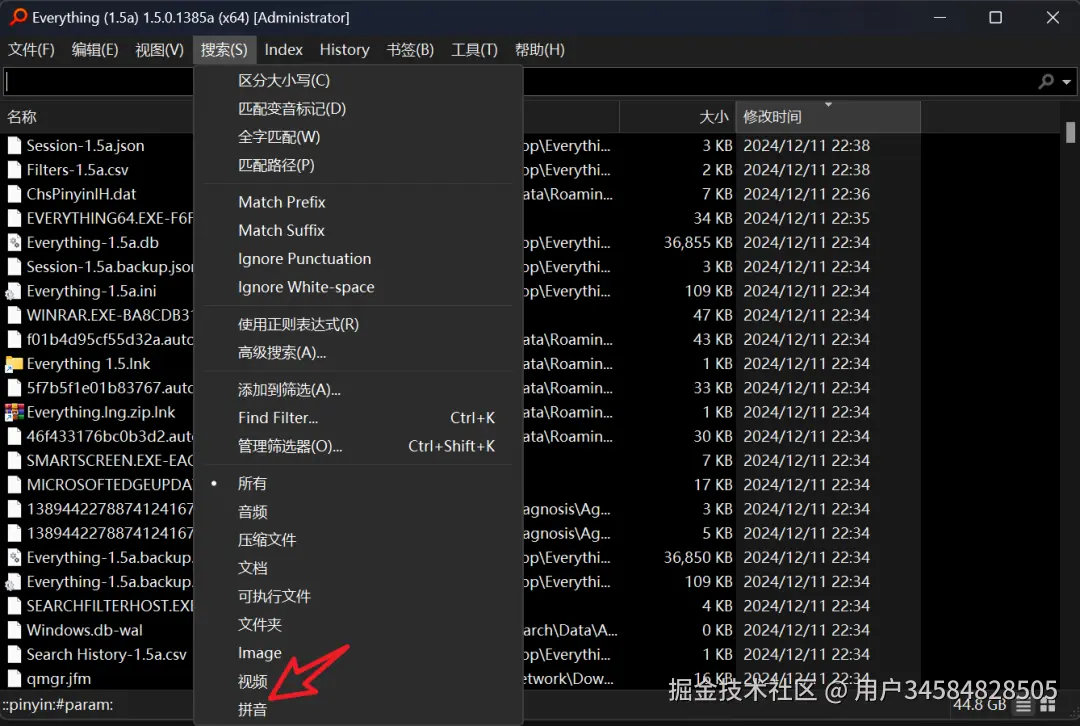Click the Windows.db-wal file icon
This screenshot has width=1080, height=726.
click(x=14, y=630)
